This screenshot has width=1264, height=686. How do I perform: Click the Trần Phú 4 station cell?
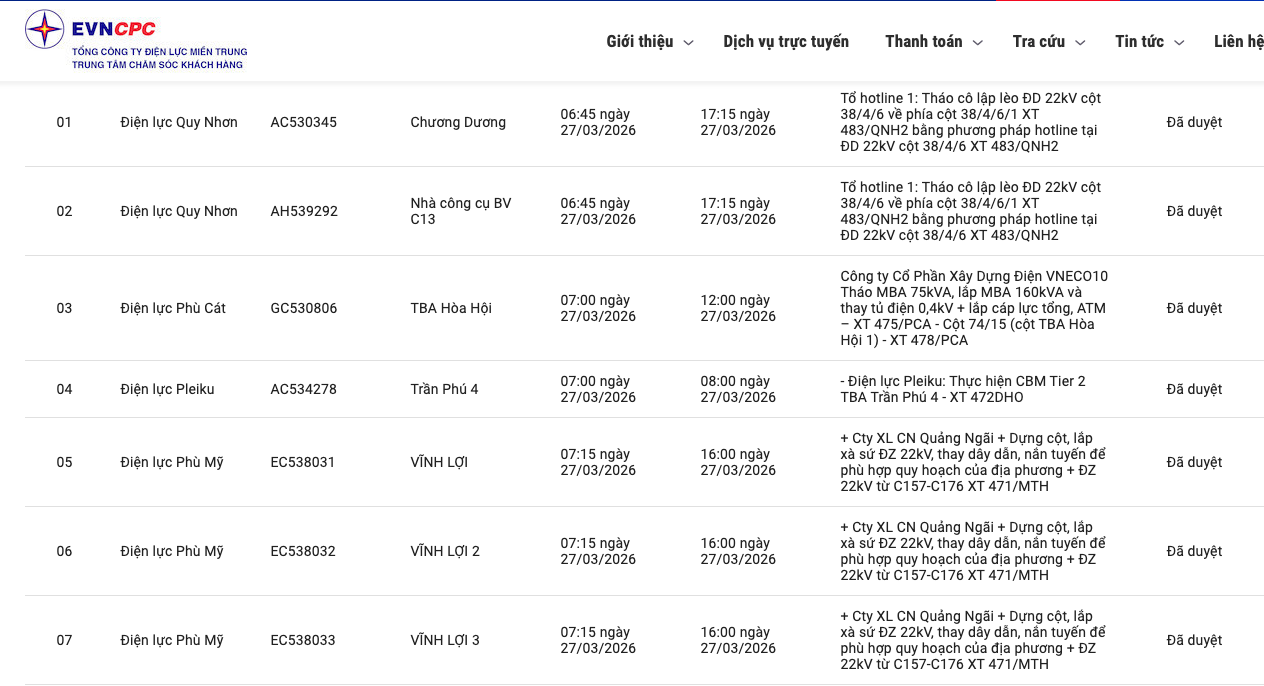pos(444,389)
